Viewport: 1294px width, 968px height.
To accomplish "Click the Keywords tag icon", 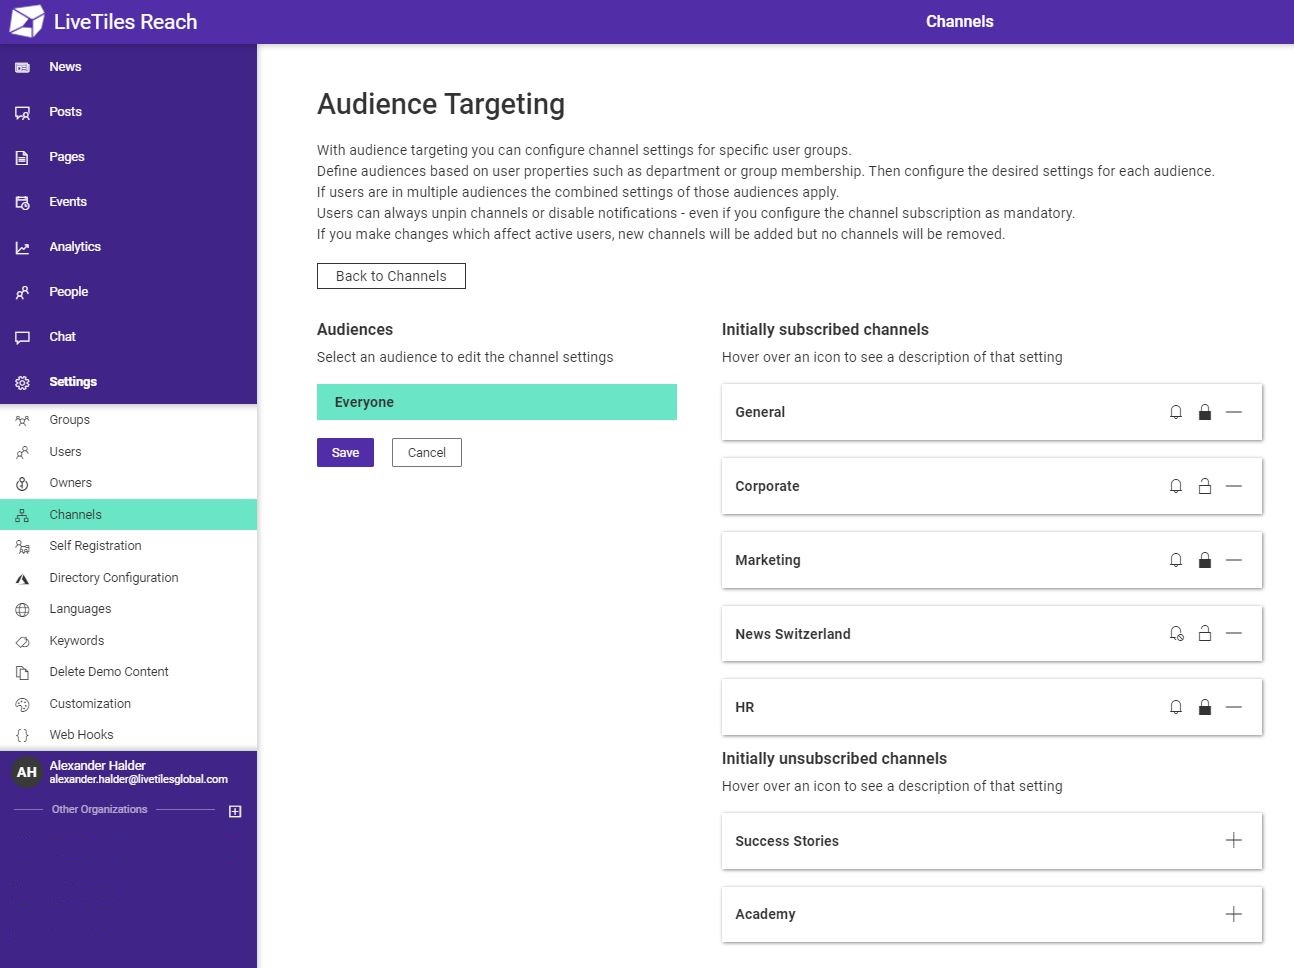I will 22,641.
